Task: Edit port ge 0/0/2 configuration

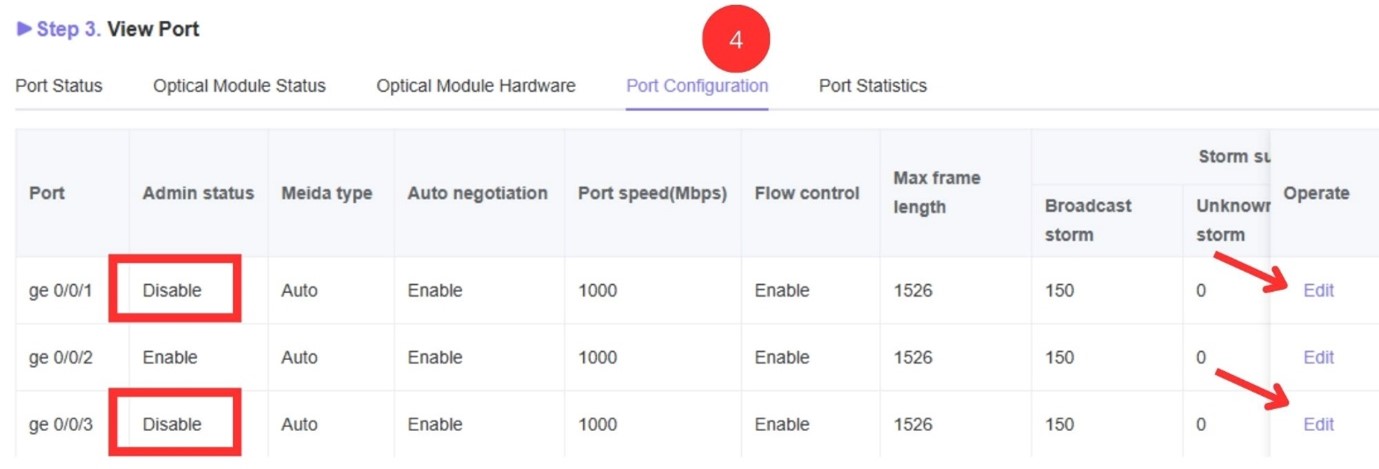Action: [x=1318, y=358]
